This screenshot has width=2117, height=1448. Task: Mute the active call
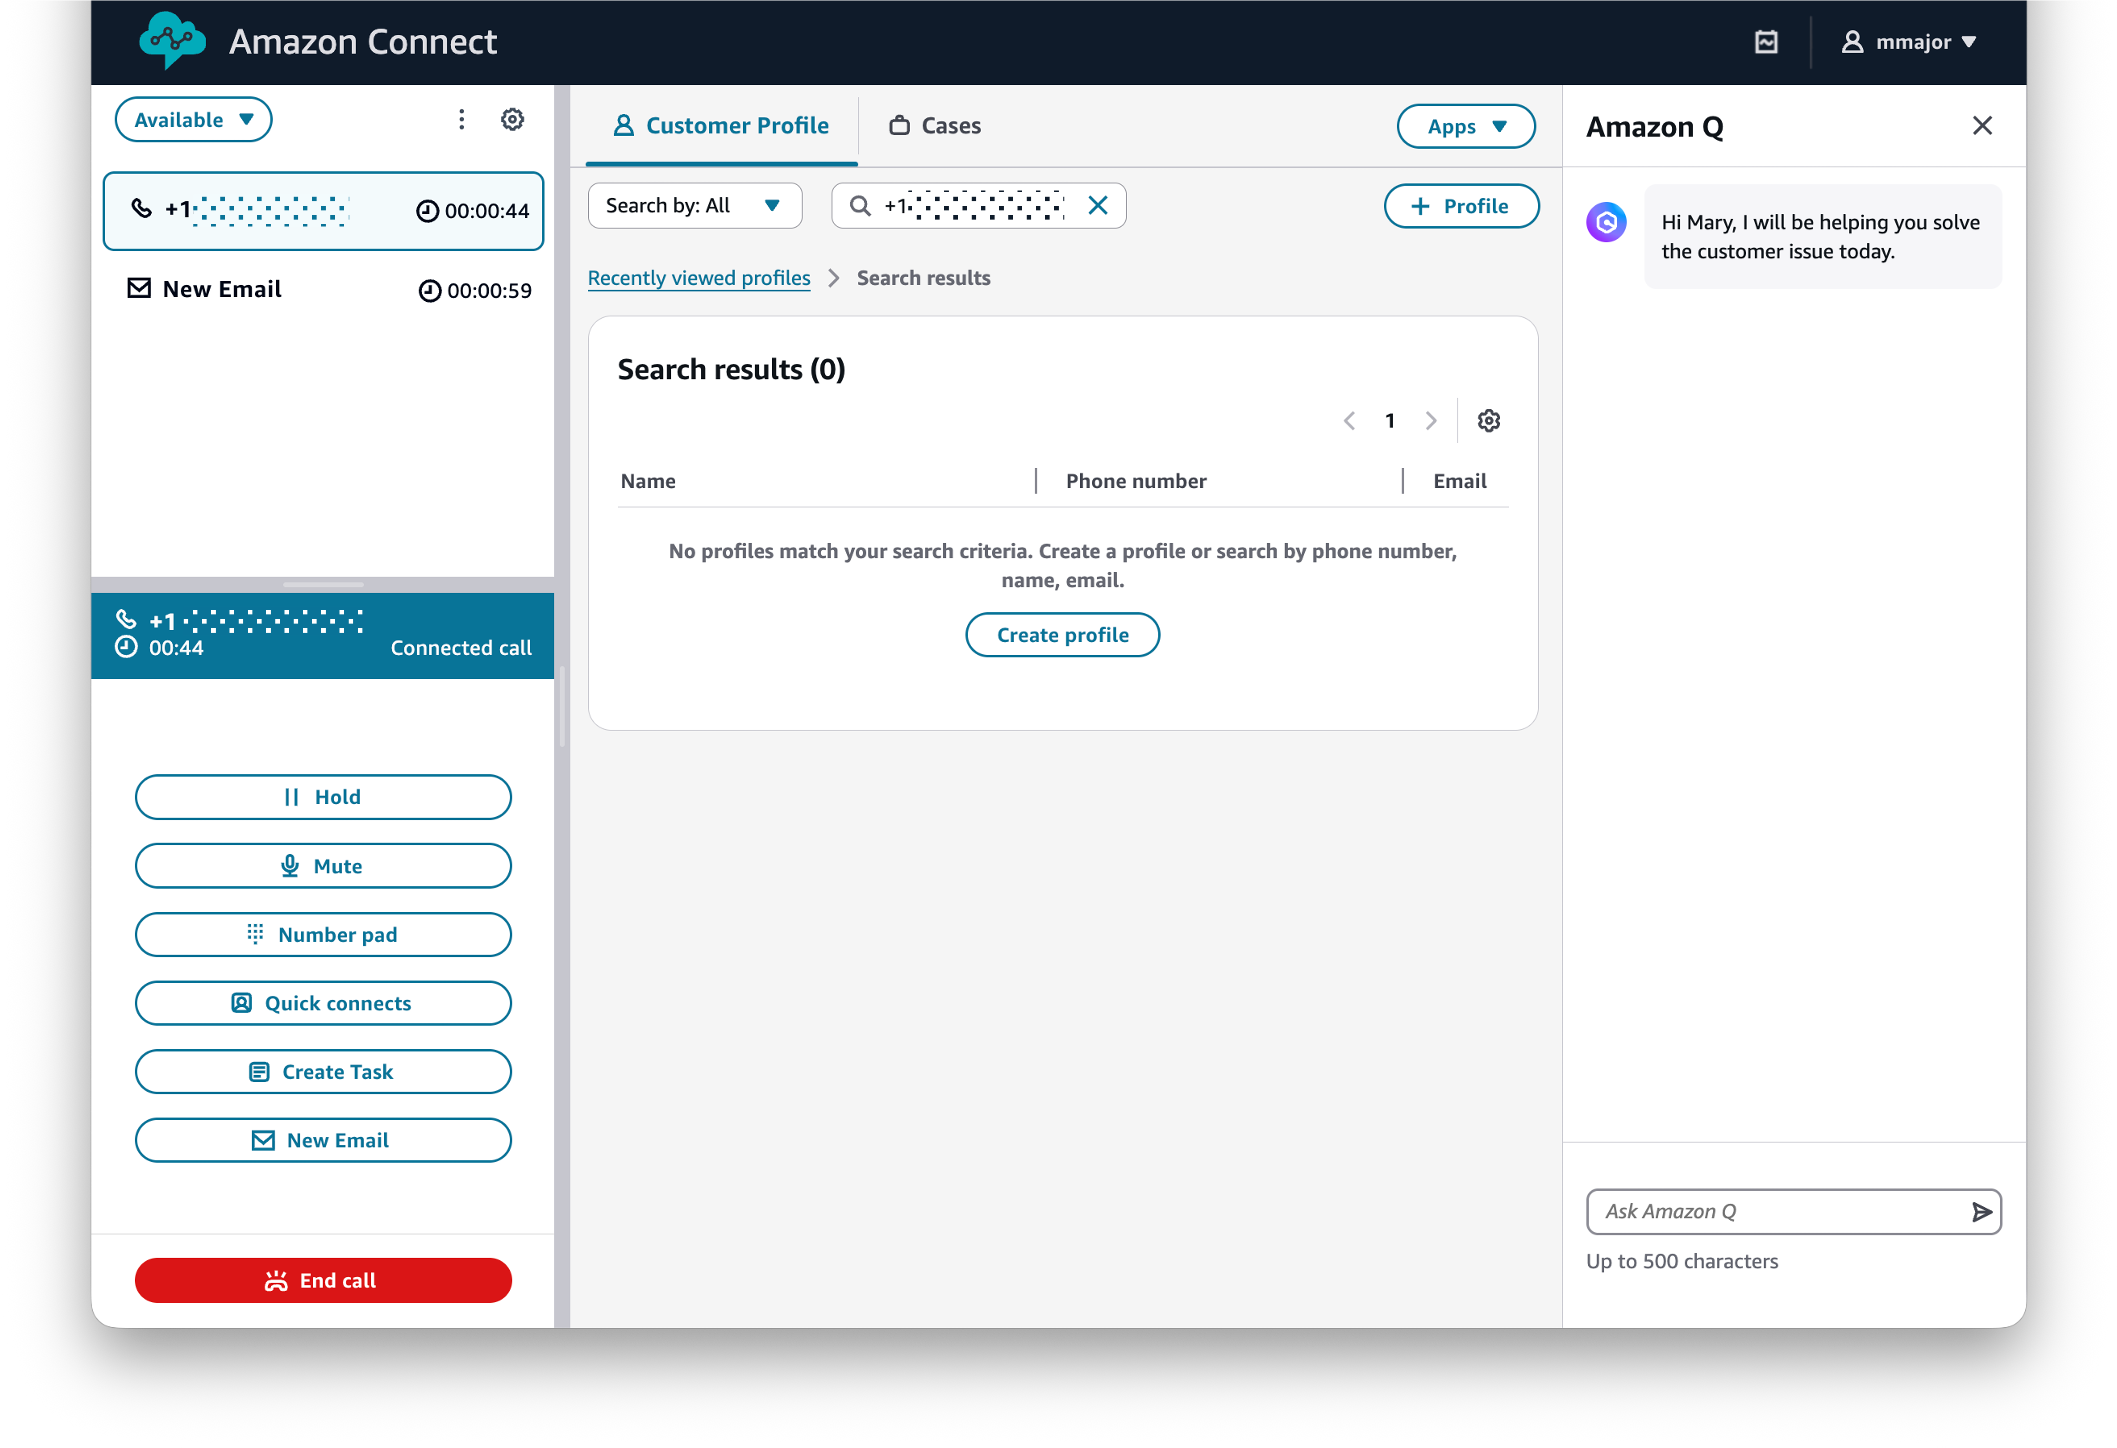click(x=323, y=866)
